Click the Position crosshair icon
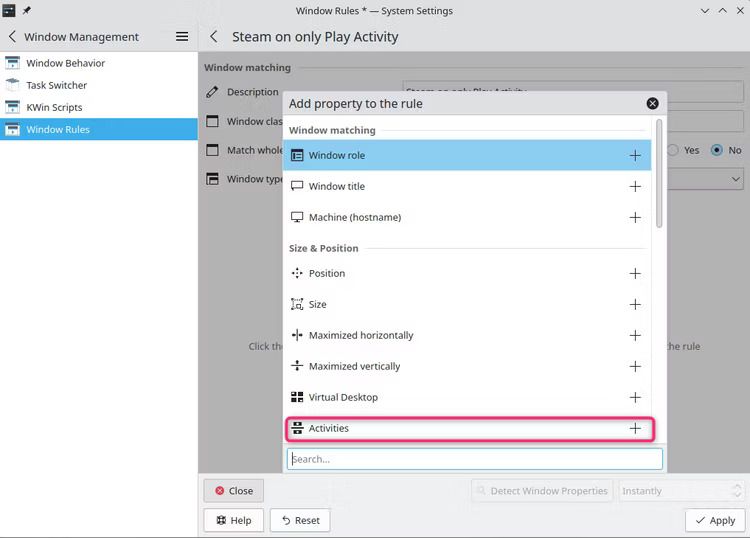 click(x=297, y=273)
